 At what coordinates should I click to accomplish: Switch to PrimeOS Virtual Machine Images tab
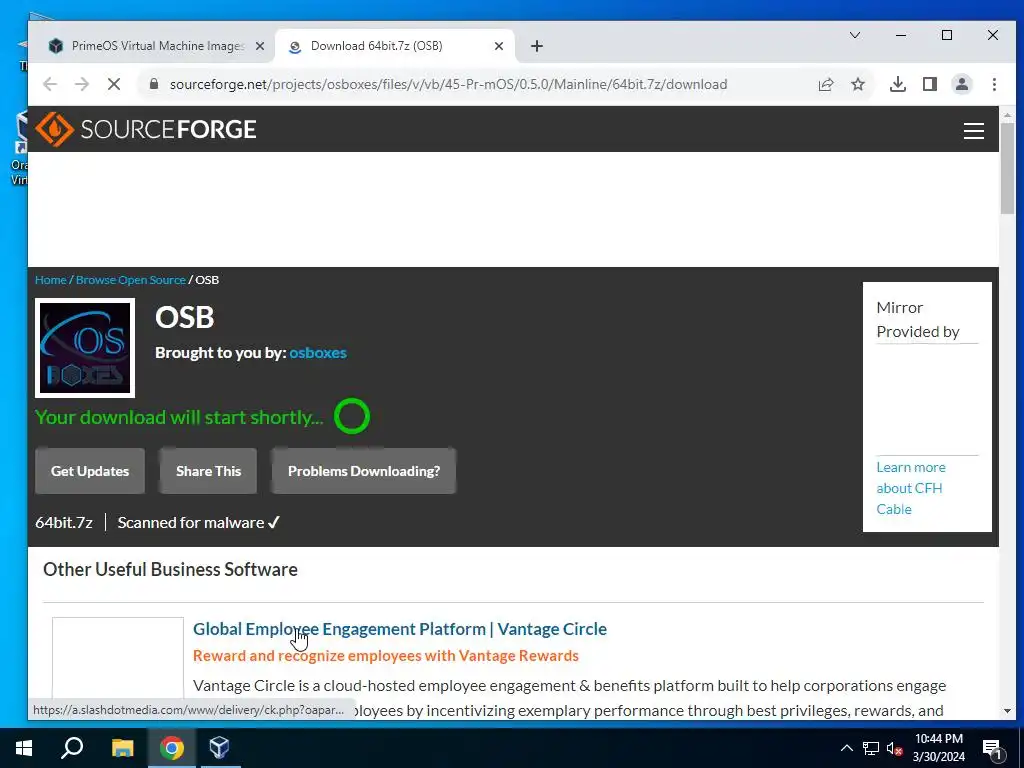click(157, 46)
